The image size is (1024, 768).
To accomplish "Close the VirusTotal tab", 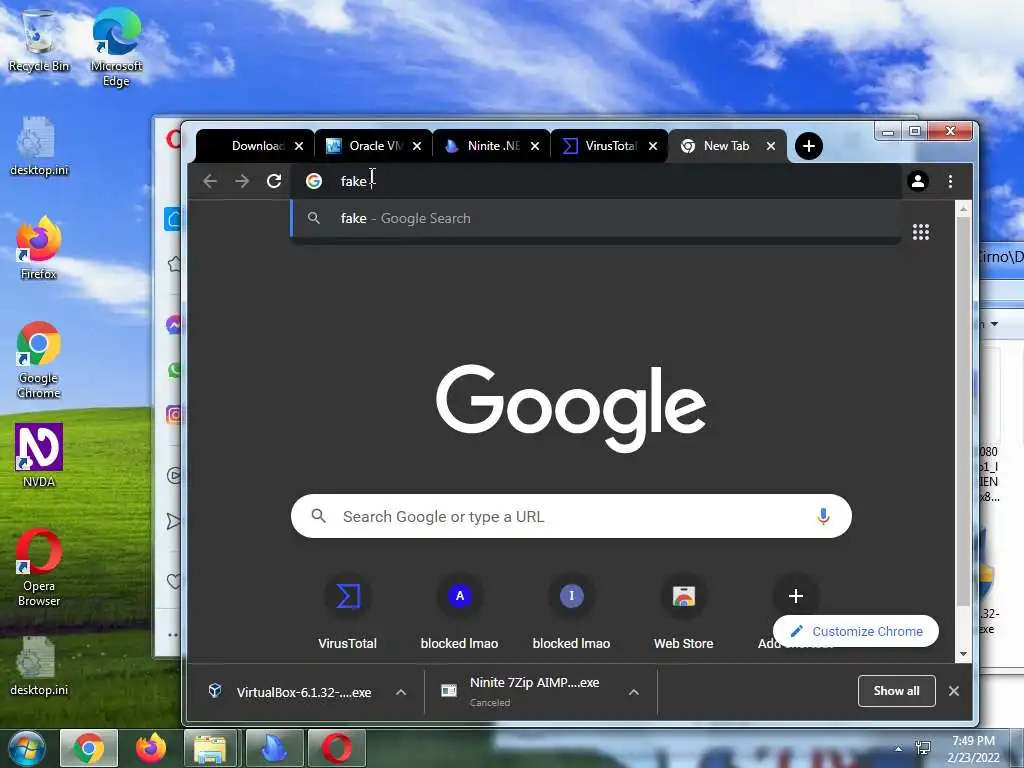I will pos(652,146).
